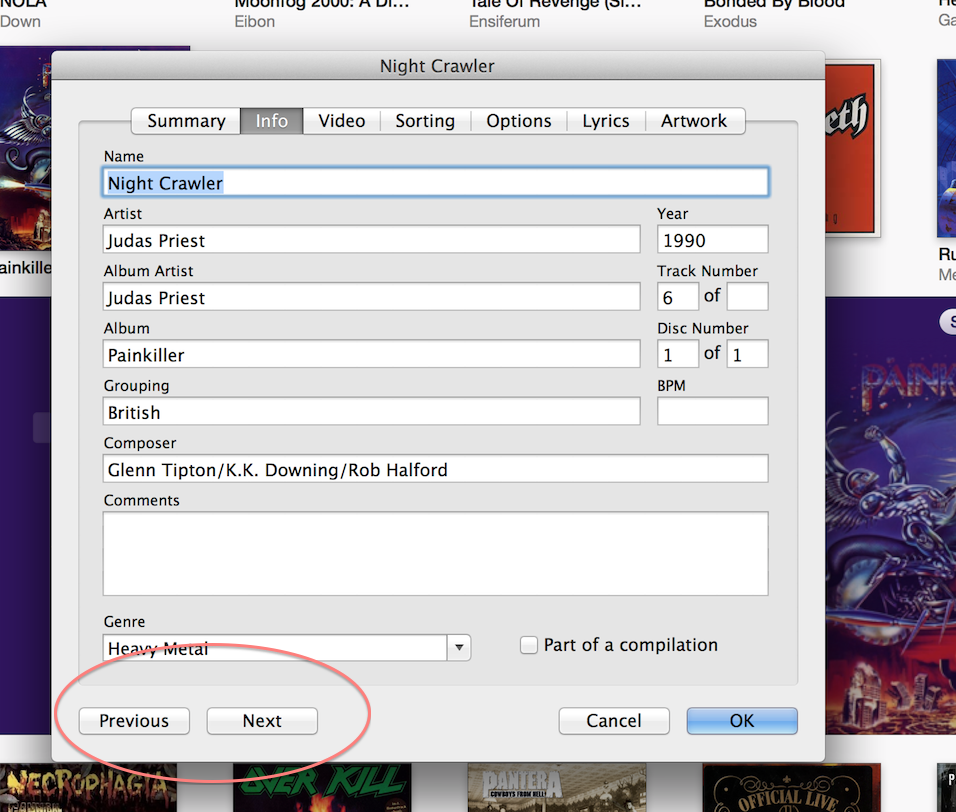
Task: Click the empty BPM field
Action: (x=713, y=411)
